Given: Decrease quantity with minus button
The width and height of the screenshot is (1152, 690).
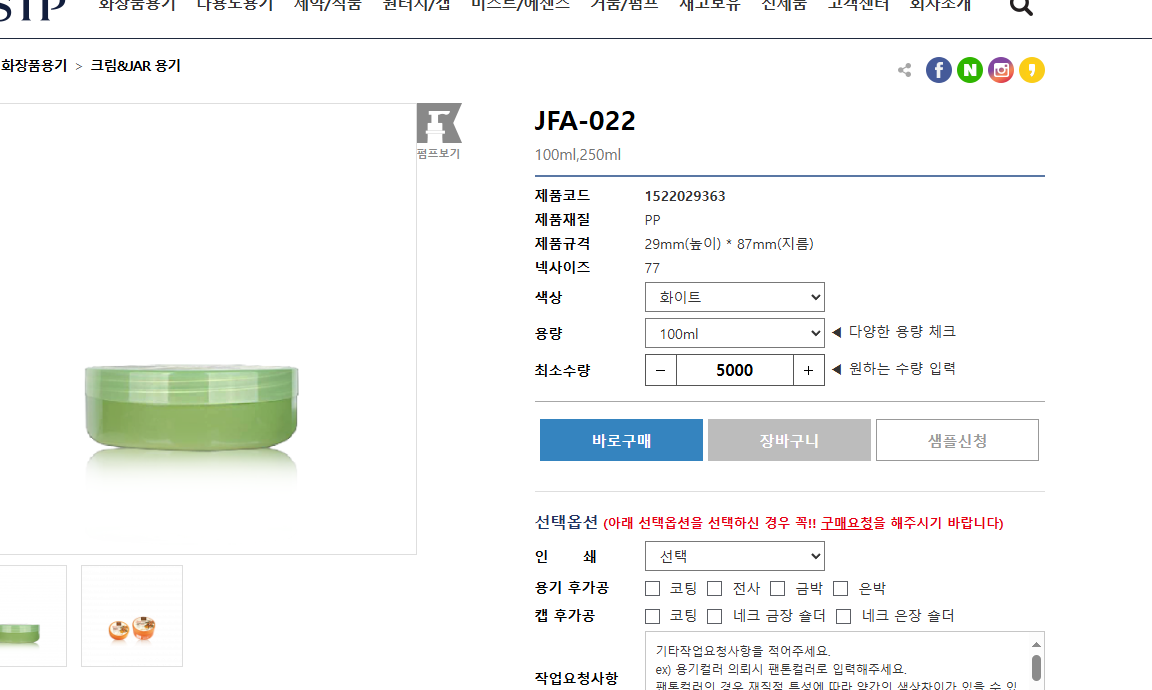Looking at the screenshot, I should 660,370.
